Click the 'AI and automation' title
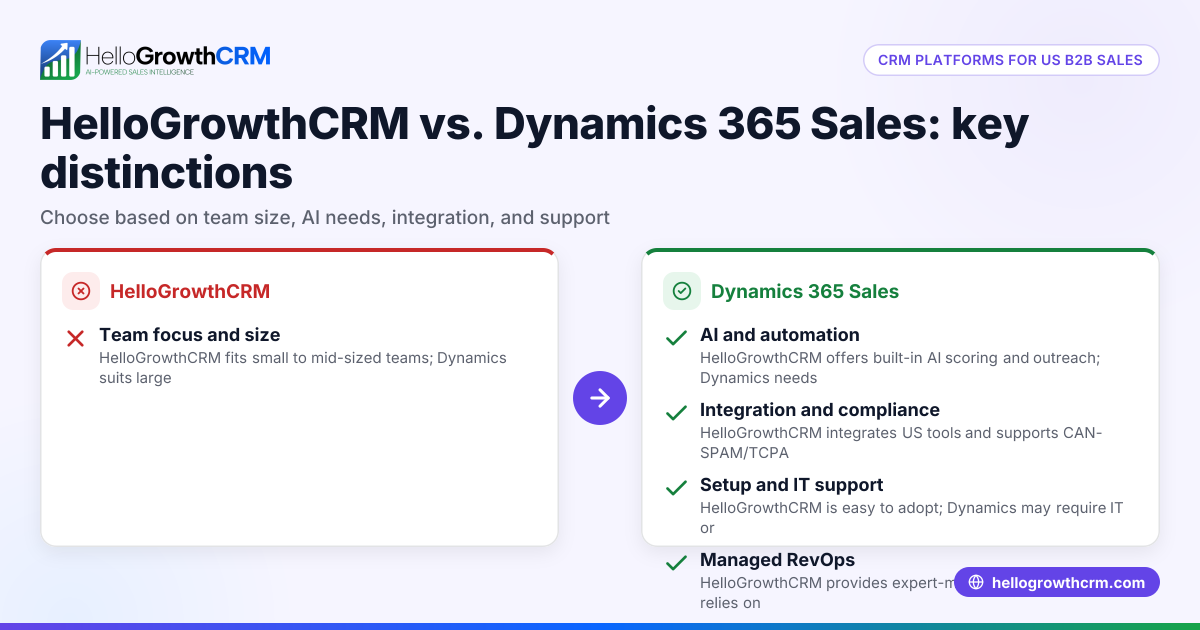The height and width of the screenshot is (630, 1200). click(x=780, y=335)
